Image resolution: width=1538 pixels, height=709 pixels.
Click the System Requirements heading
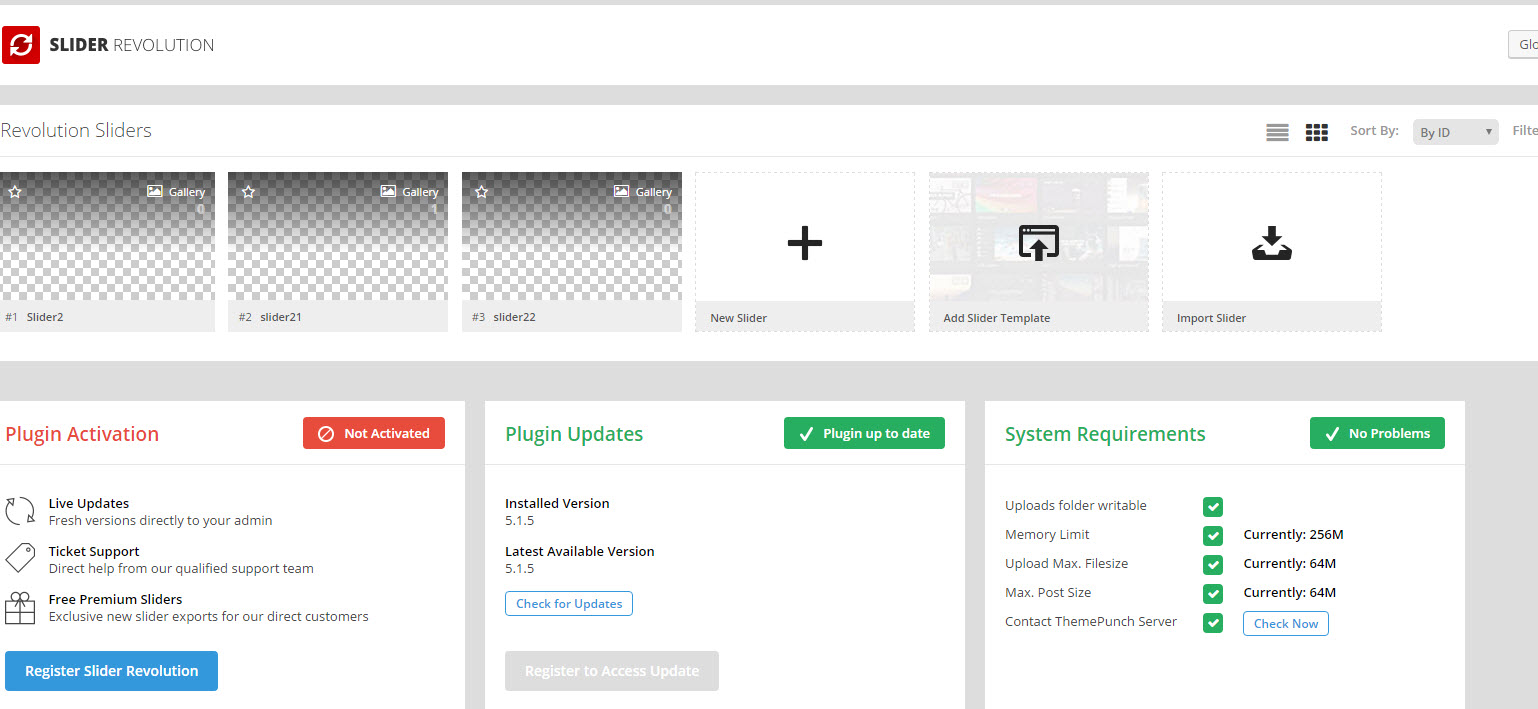[x=1105, y=434]
